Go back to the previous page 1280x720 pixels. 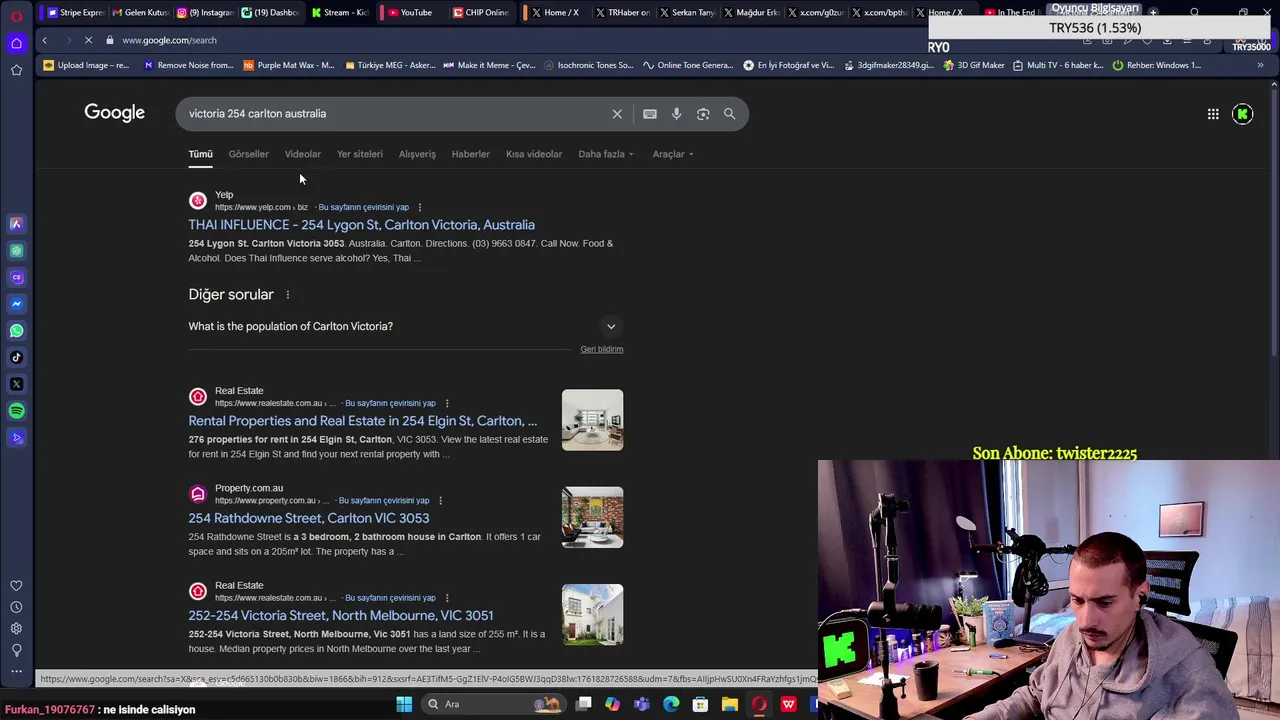point(44,40)
